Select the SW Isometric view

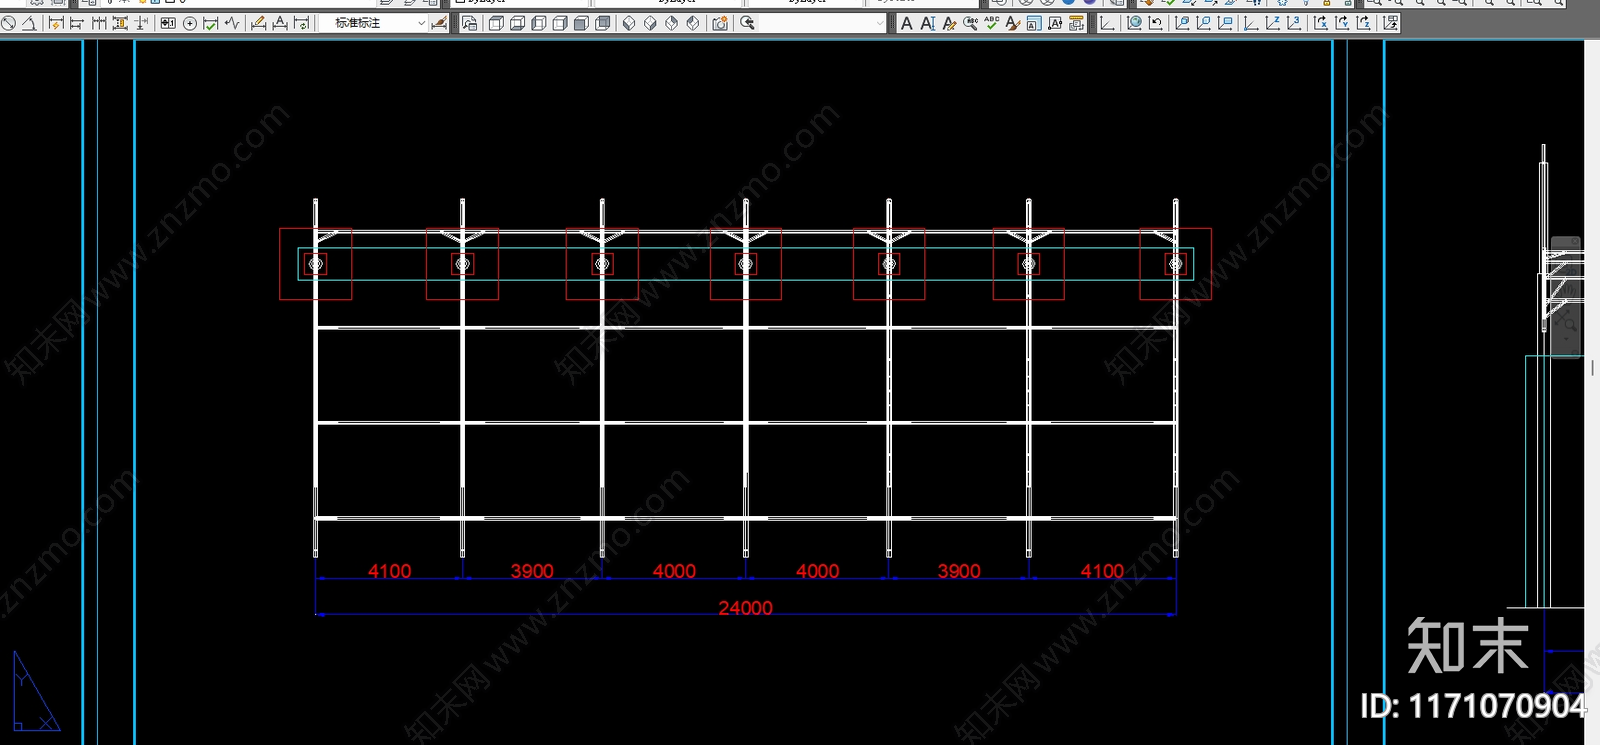(x=629, y=23)
